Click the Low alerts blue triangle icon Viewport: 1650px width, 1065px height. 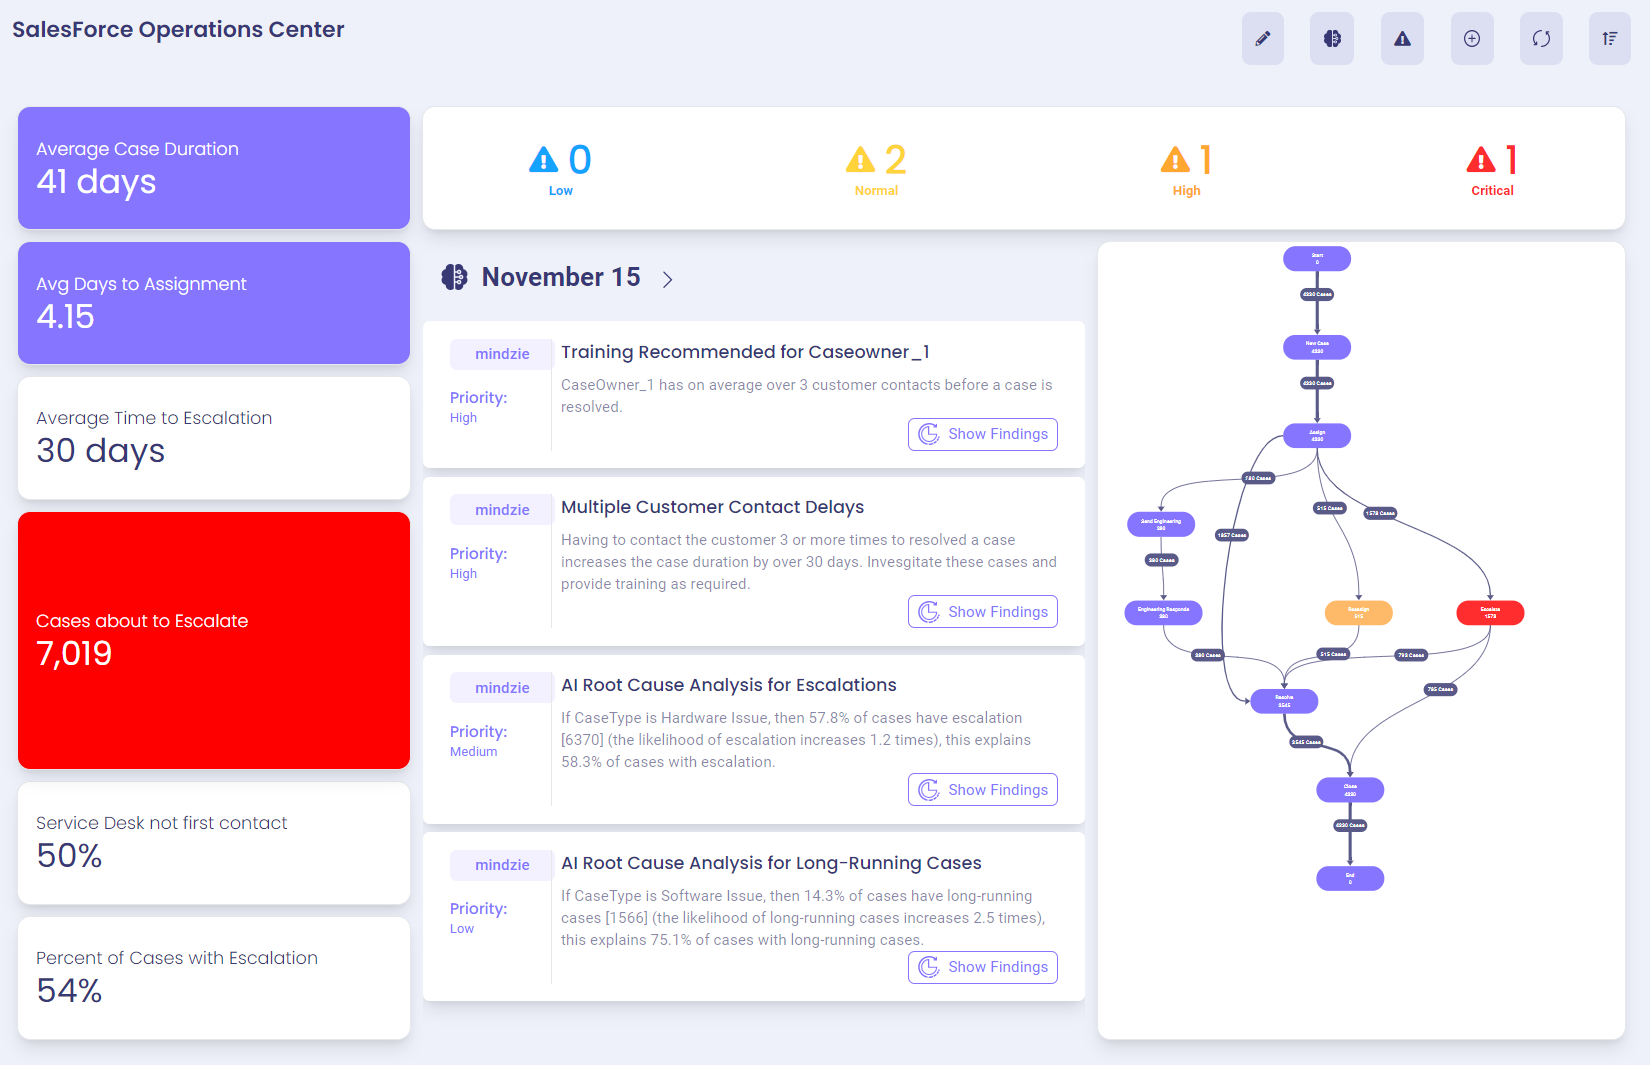click(x=543, y=159)
